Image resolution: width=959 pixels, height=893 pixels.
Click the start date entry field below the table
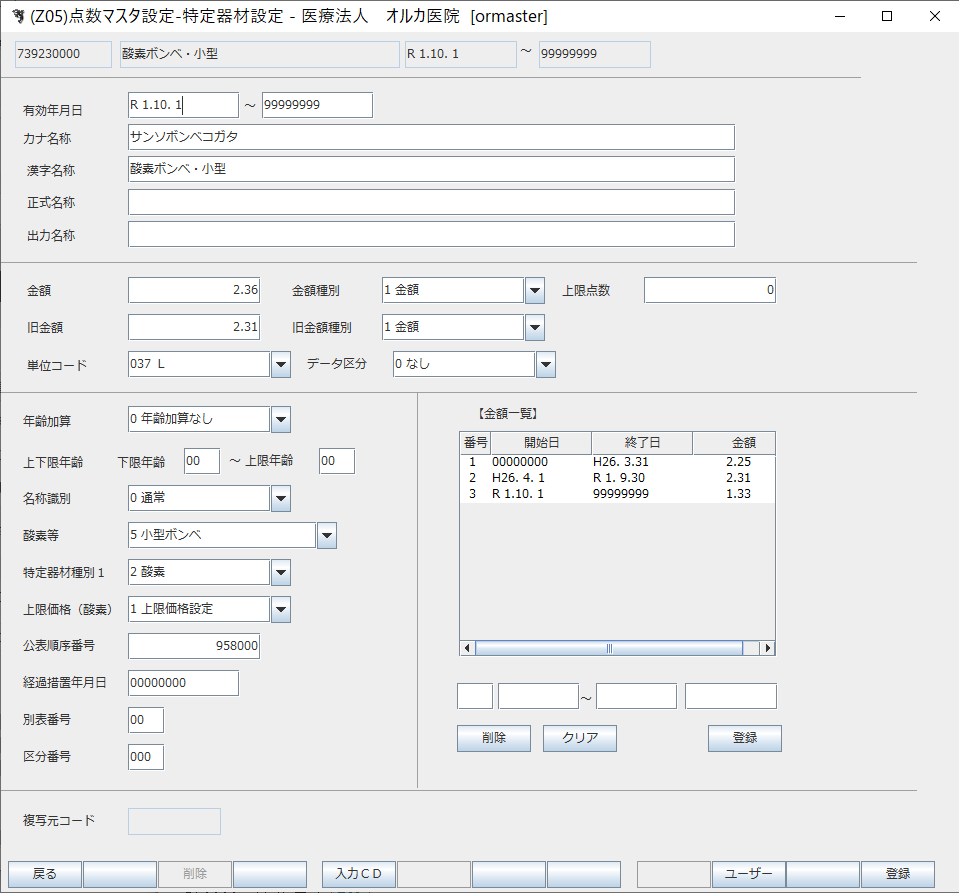coord(538,697)
